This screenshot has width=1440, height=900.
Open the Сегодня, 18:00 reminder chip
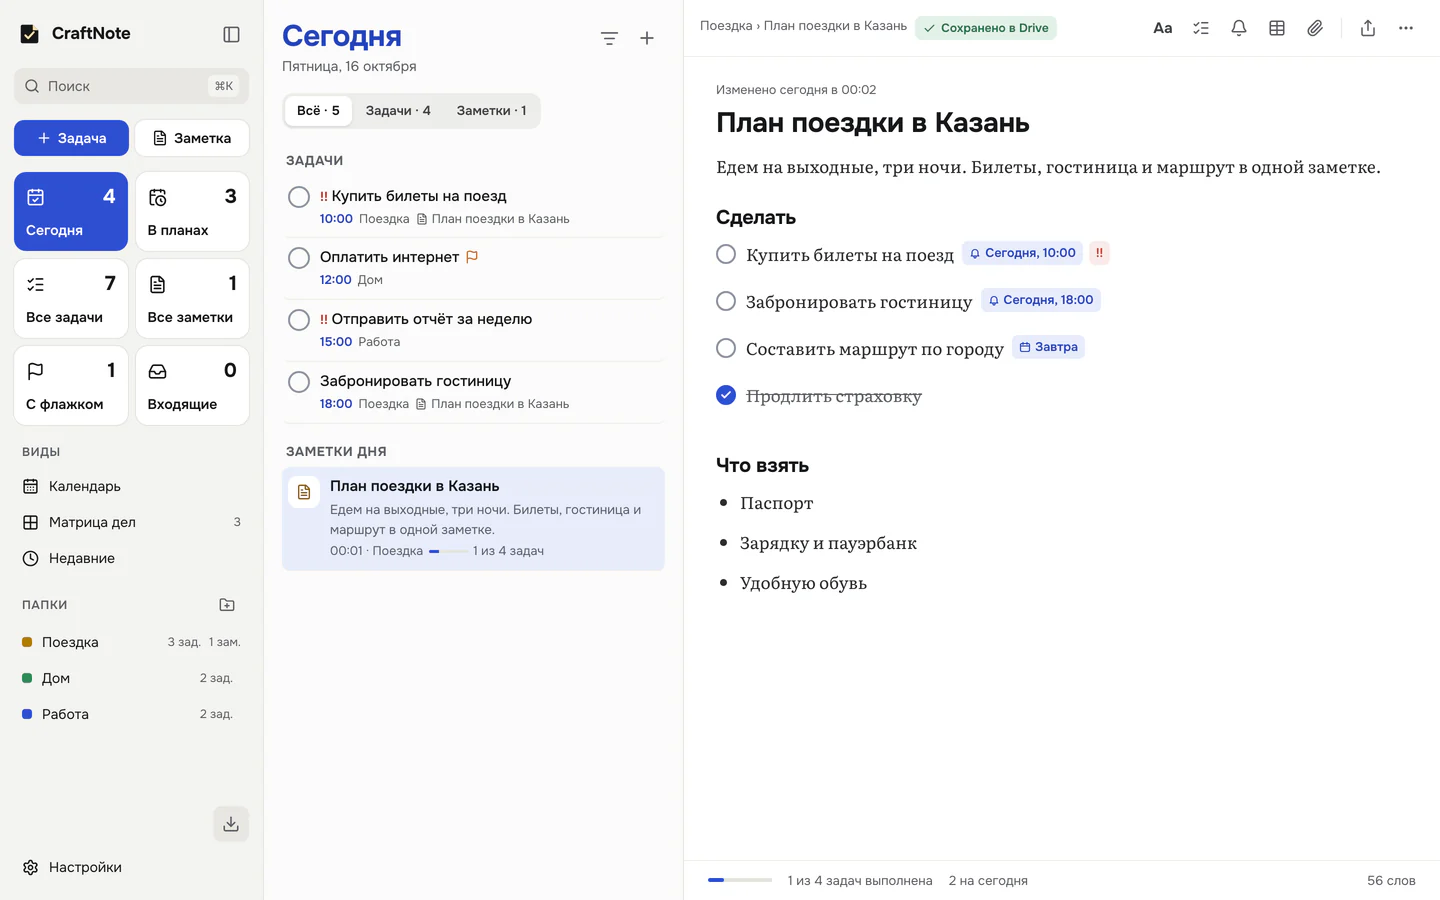click(1041, 300)
